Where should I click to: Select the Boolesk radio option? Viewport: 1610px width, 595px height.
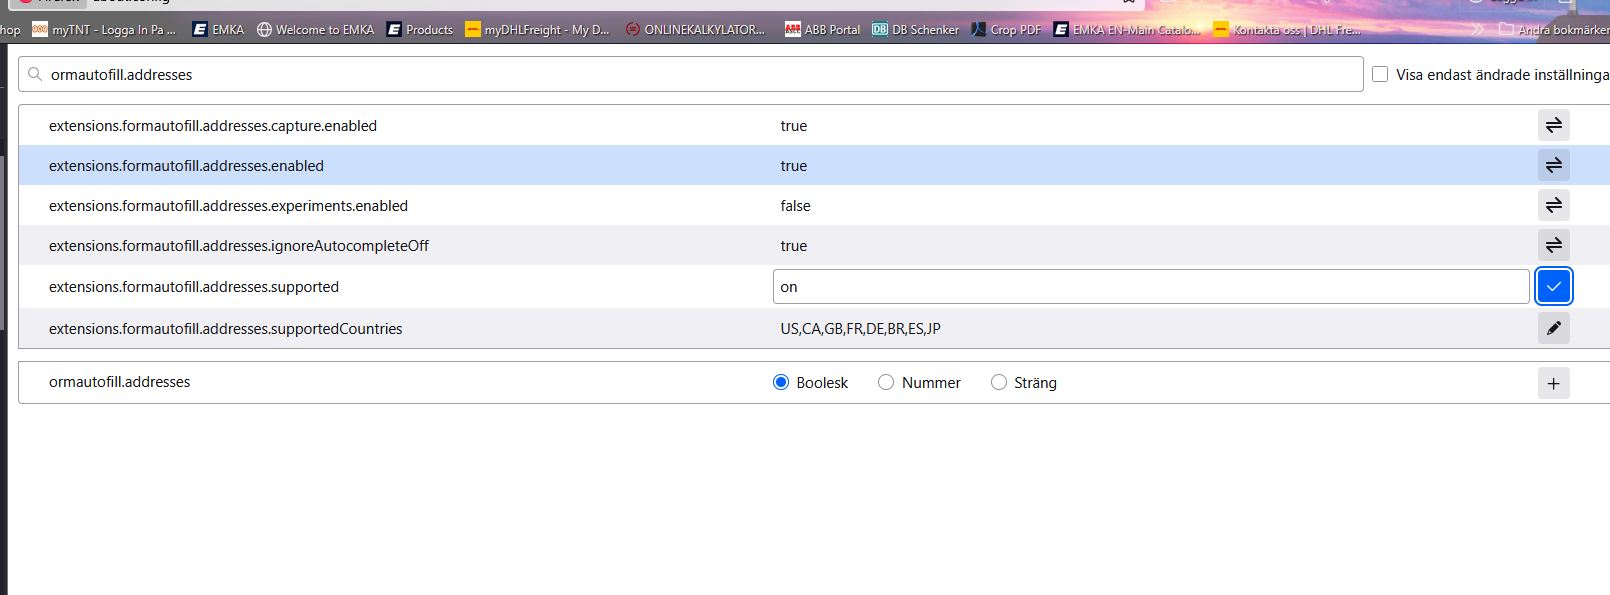pyautogui.click(x=781, y=382)
